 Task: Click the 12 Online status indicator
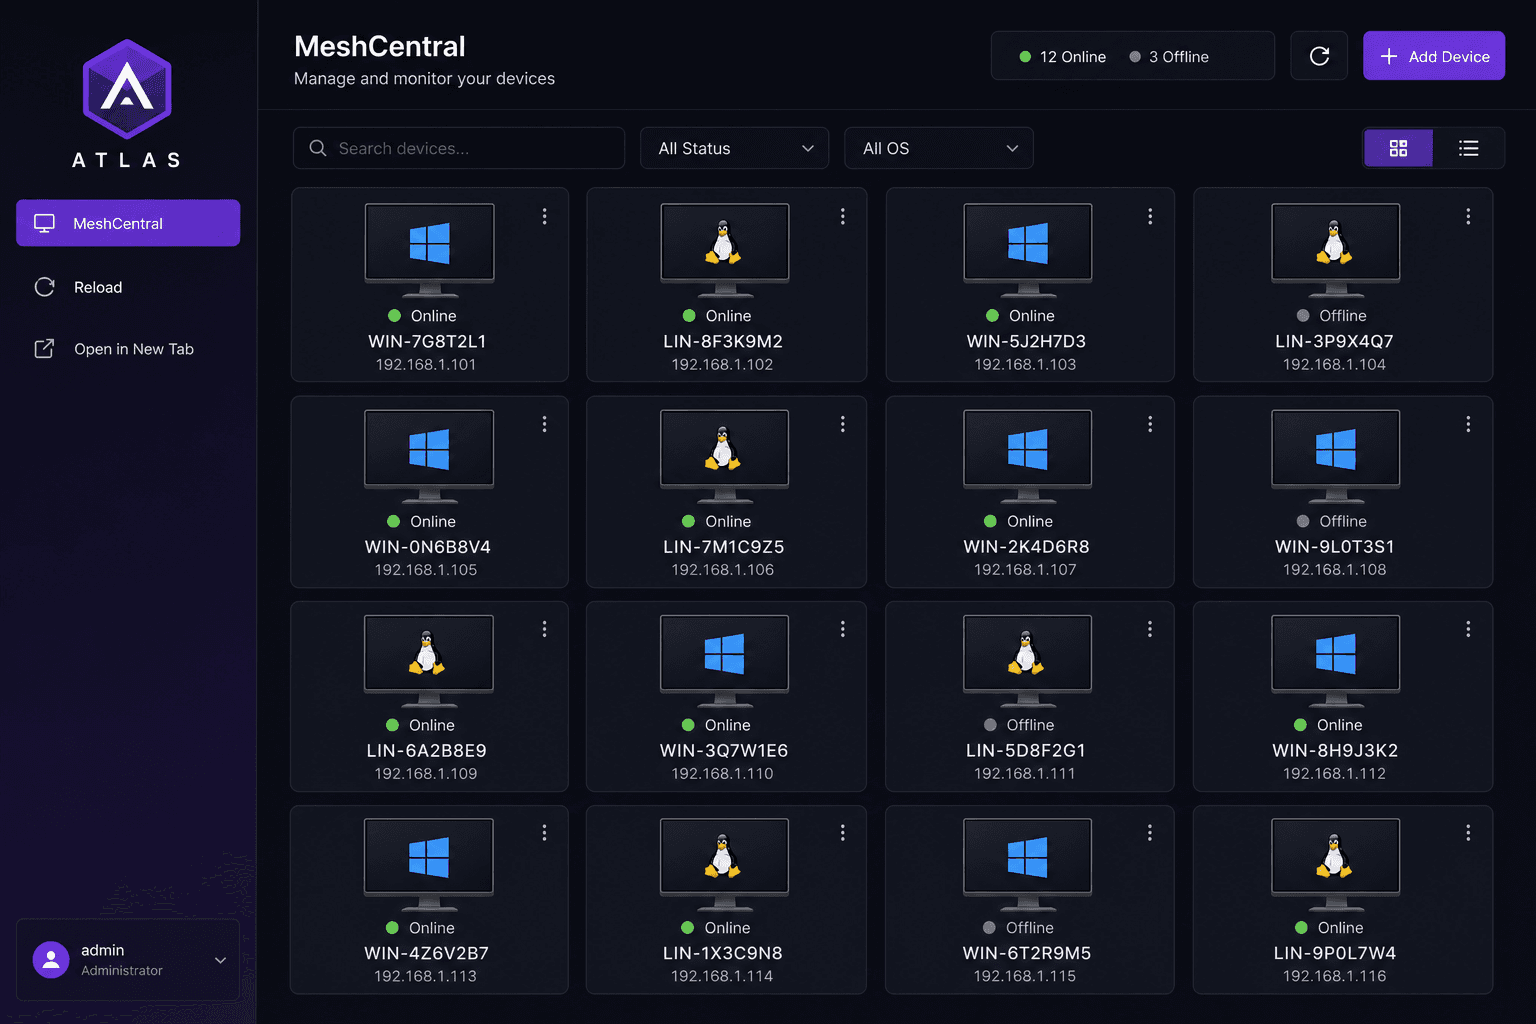[1062, 57]
